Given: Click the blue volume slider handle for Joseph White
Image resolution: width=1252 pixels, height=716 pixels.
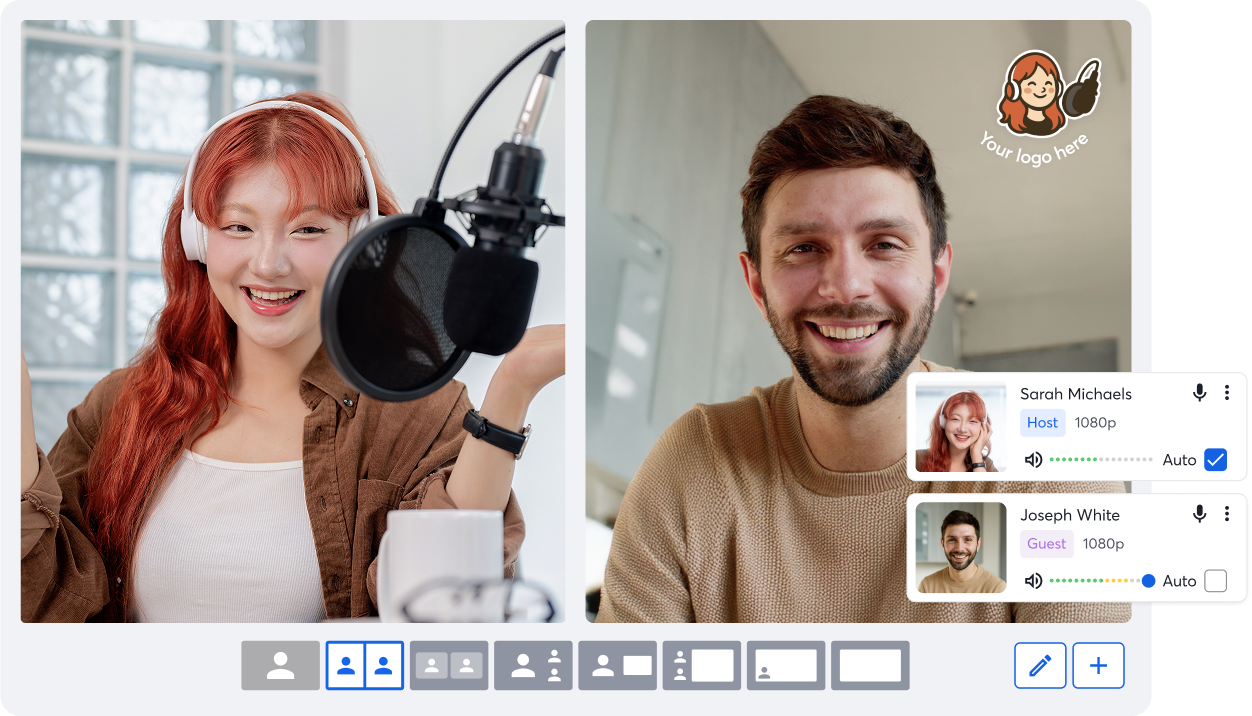Looking at the screenshot, I should [1148, 581].
